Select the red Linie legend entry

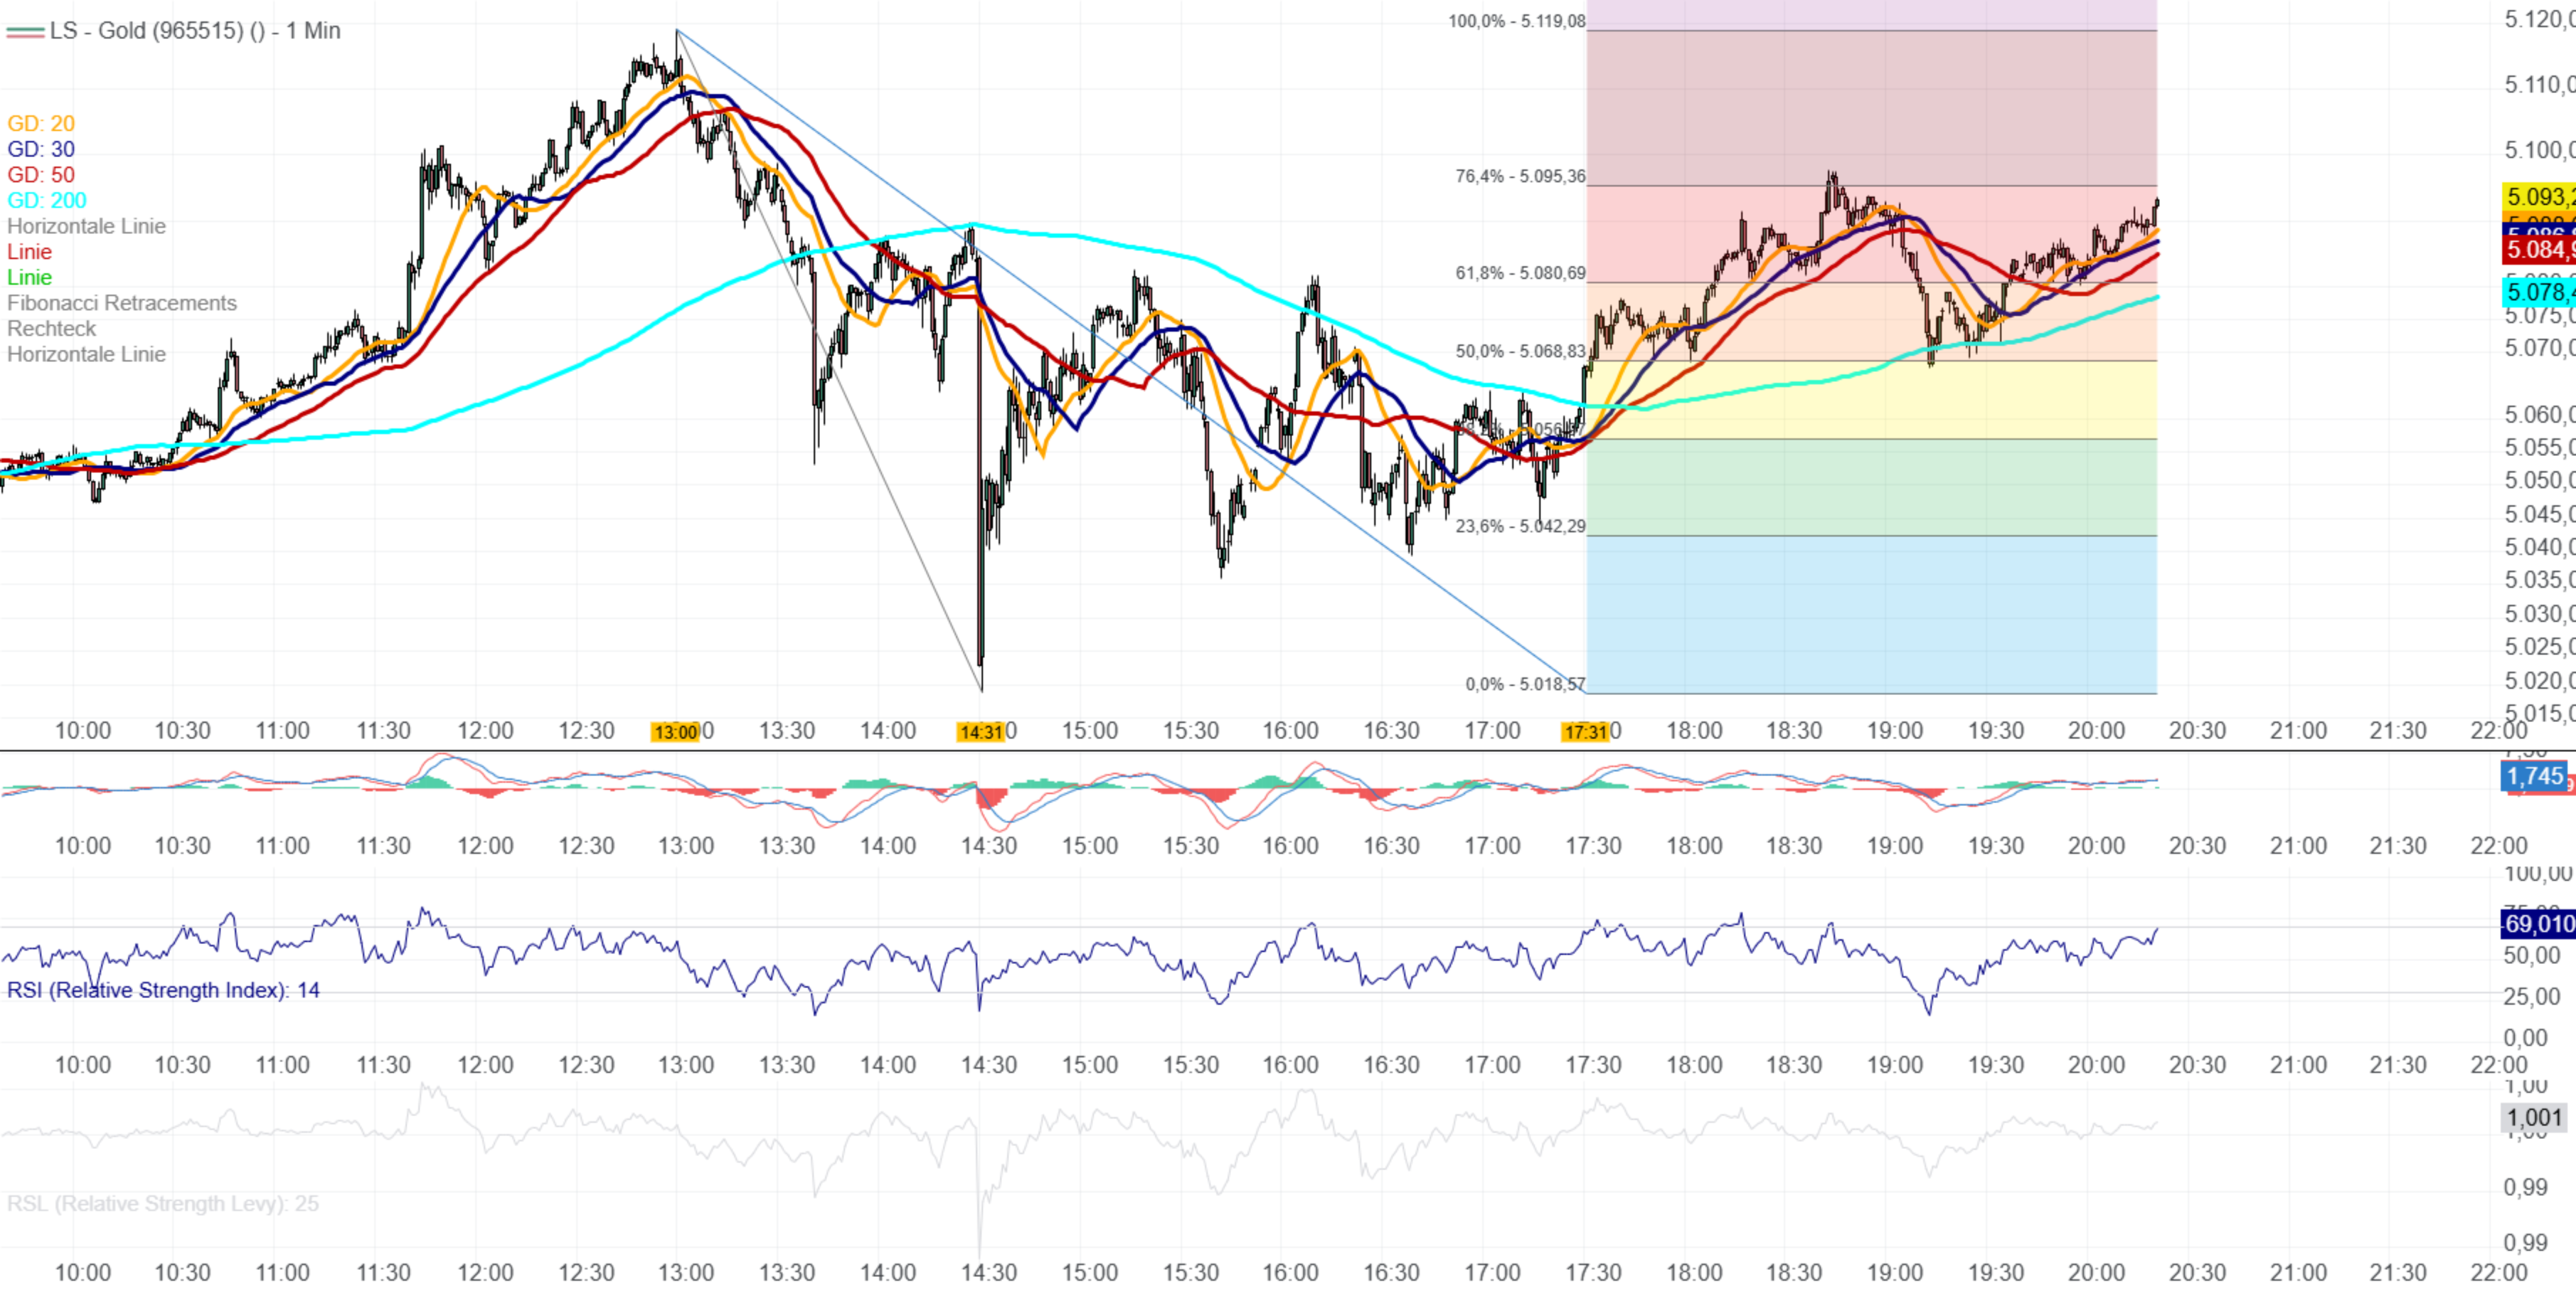tap(29, 252)
